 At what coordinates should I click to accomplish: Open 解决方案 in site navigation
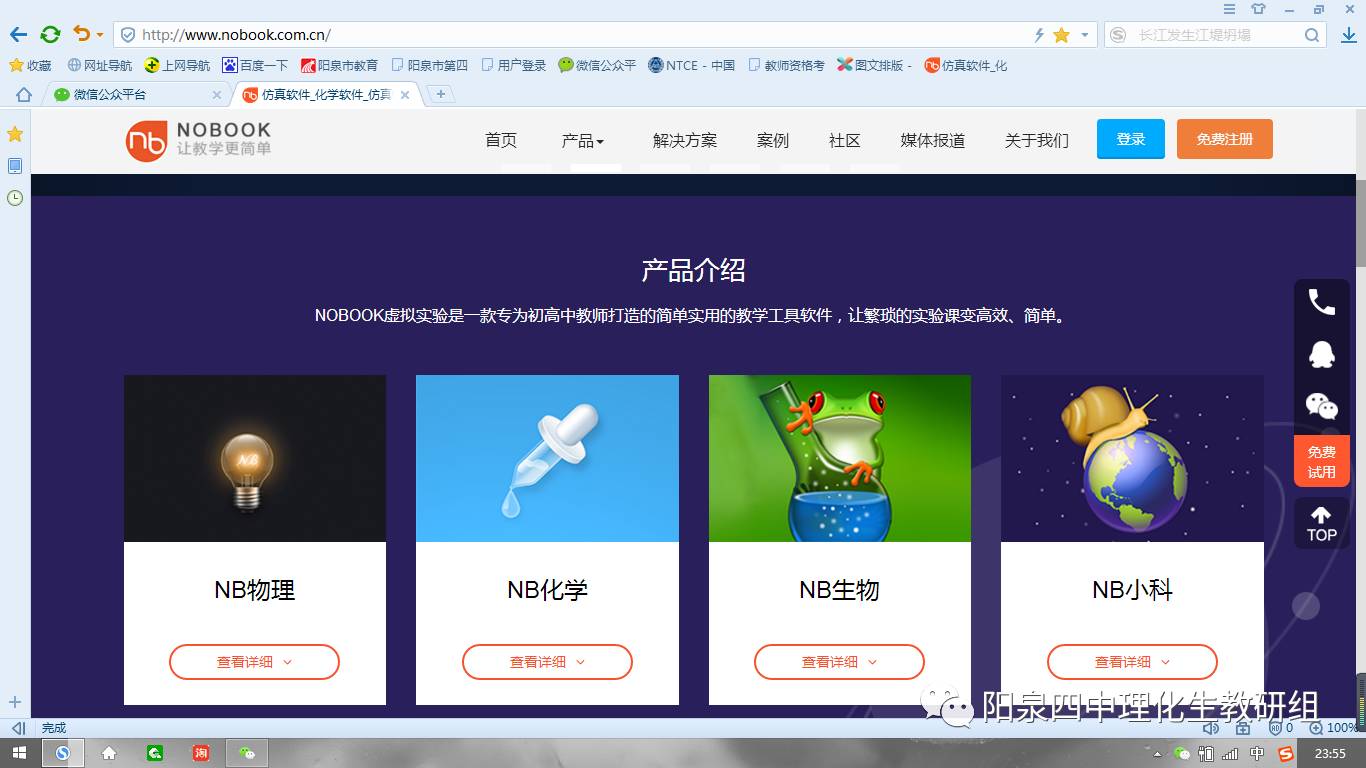[685, 140]
